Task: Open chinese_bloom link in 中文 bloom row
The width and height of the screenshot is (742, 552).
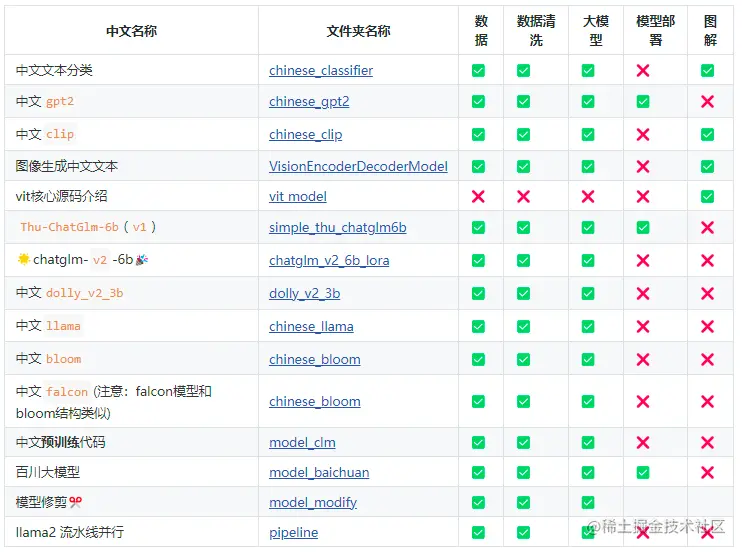Action: [x=315, y=360]
